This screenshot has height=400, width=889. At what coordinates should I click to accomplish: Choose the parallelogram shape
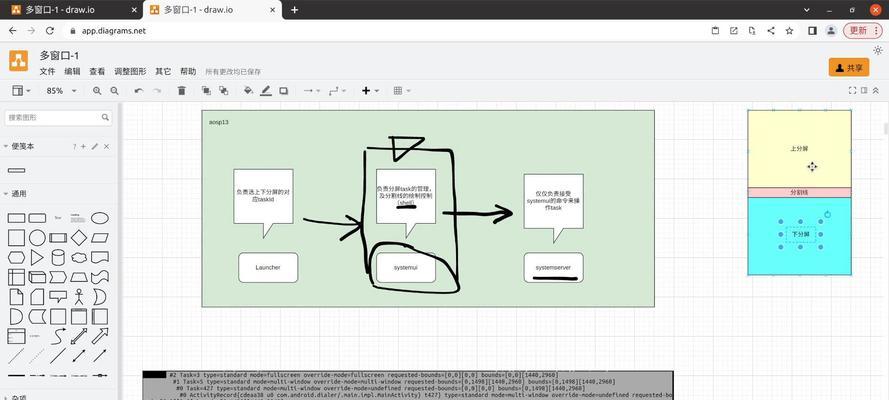[100, 237]
